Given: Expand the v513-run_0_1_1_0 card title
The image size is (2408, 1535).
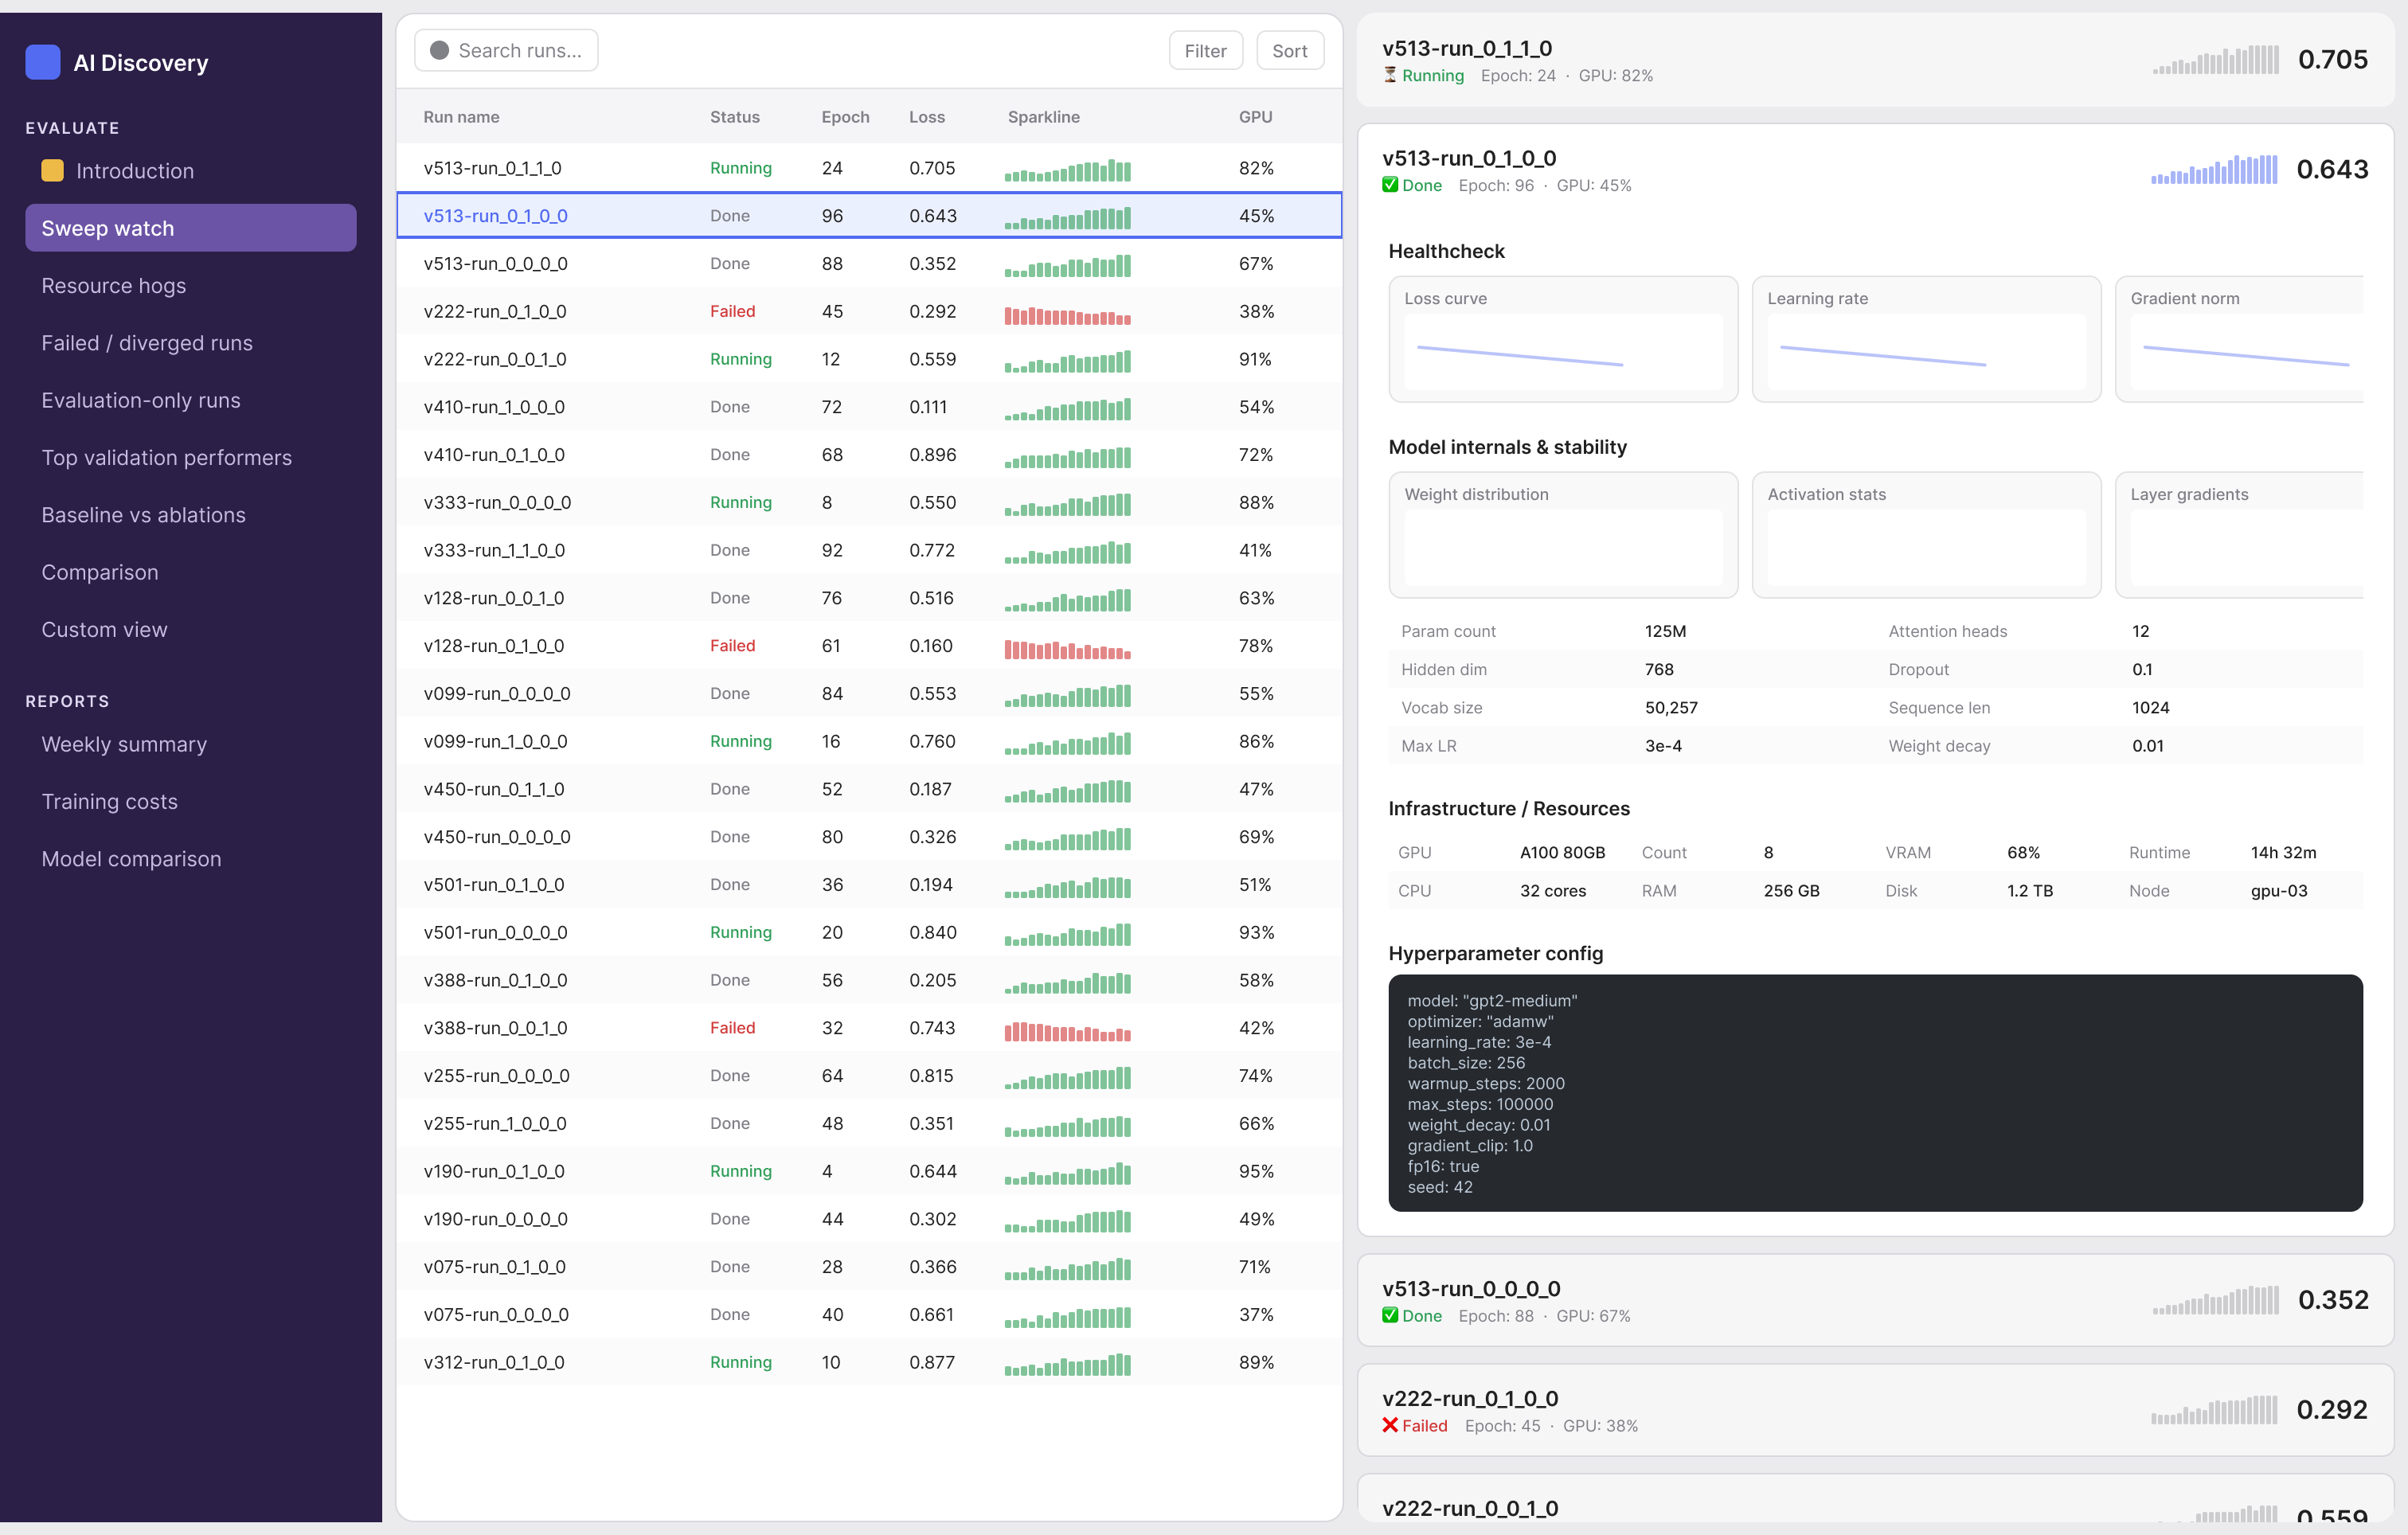Looking at the screenshot, I should pyautogui.click(x=1466, y=48).
